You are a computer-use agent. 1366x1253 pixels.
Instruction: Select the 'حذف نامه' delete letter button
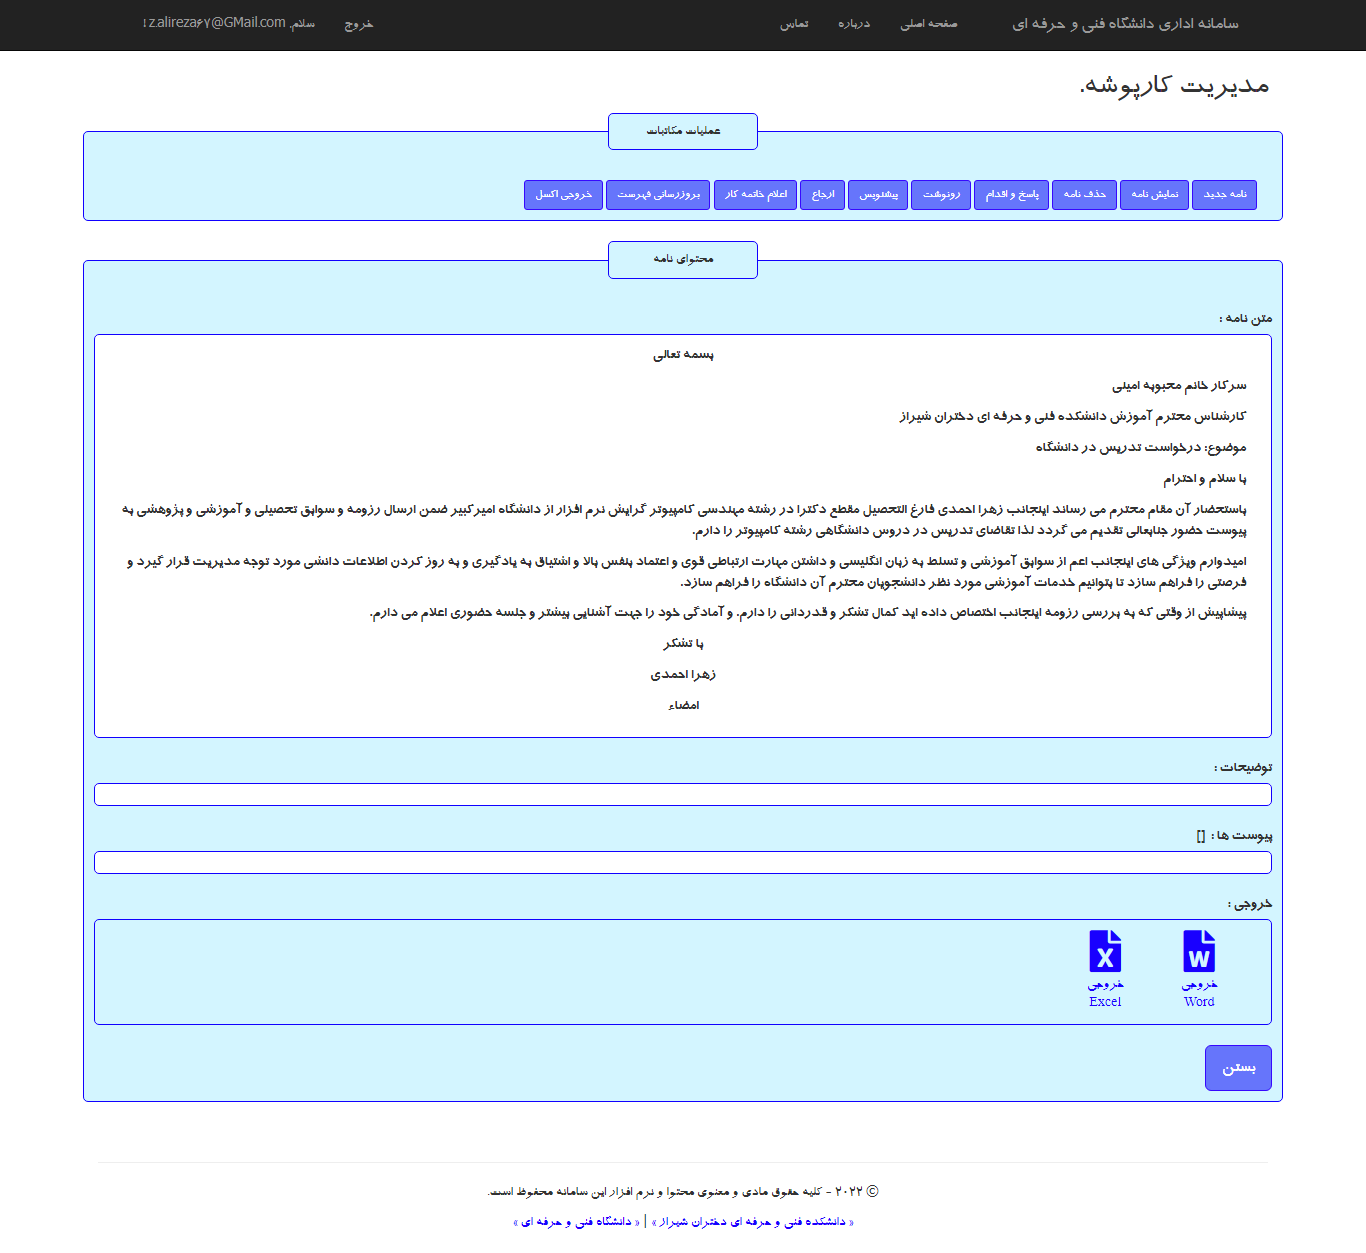[1084, 194]
